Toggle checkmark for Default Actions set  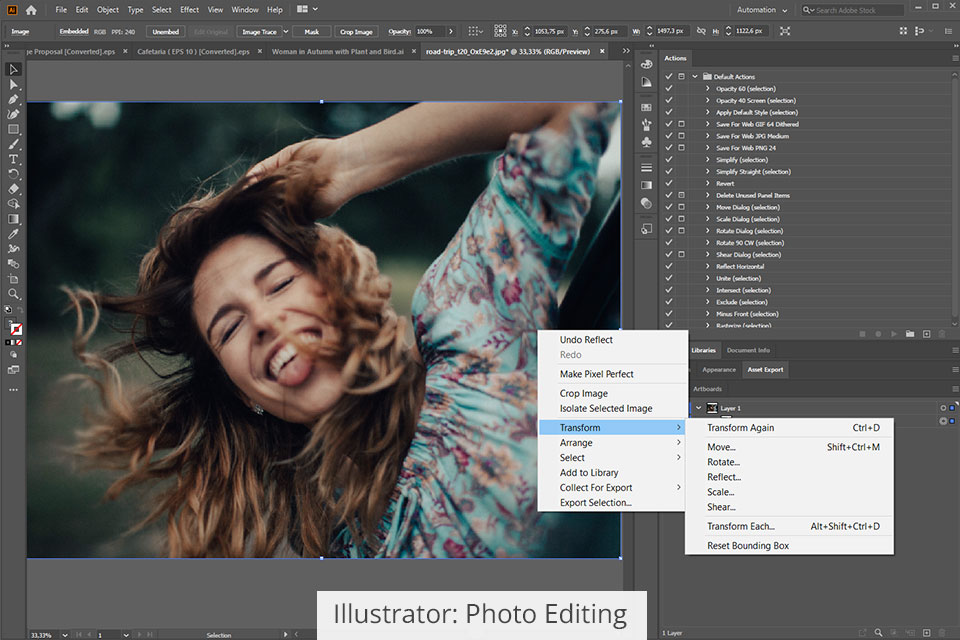[669, 77]
